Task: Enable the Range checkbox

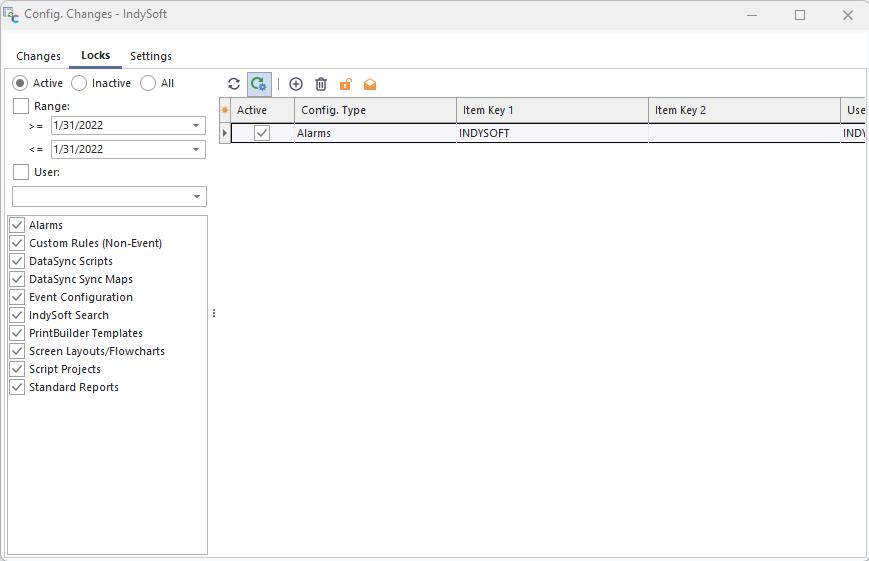Action: [21, 106]
